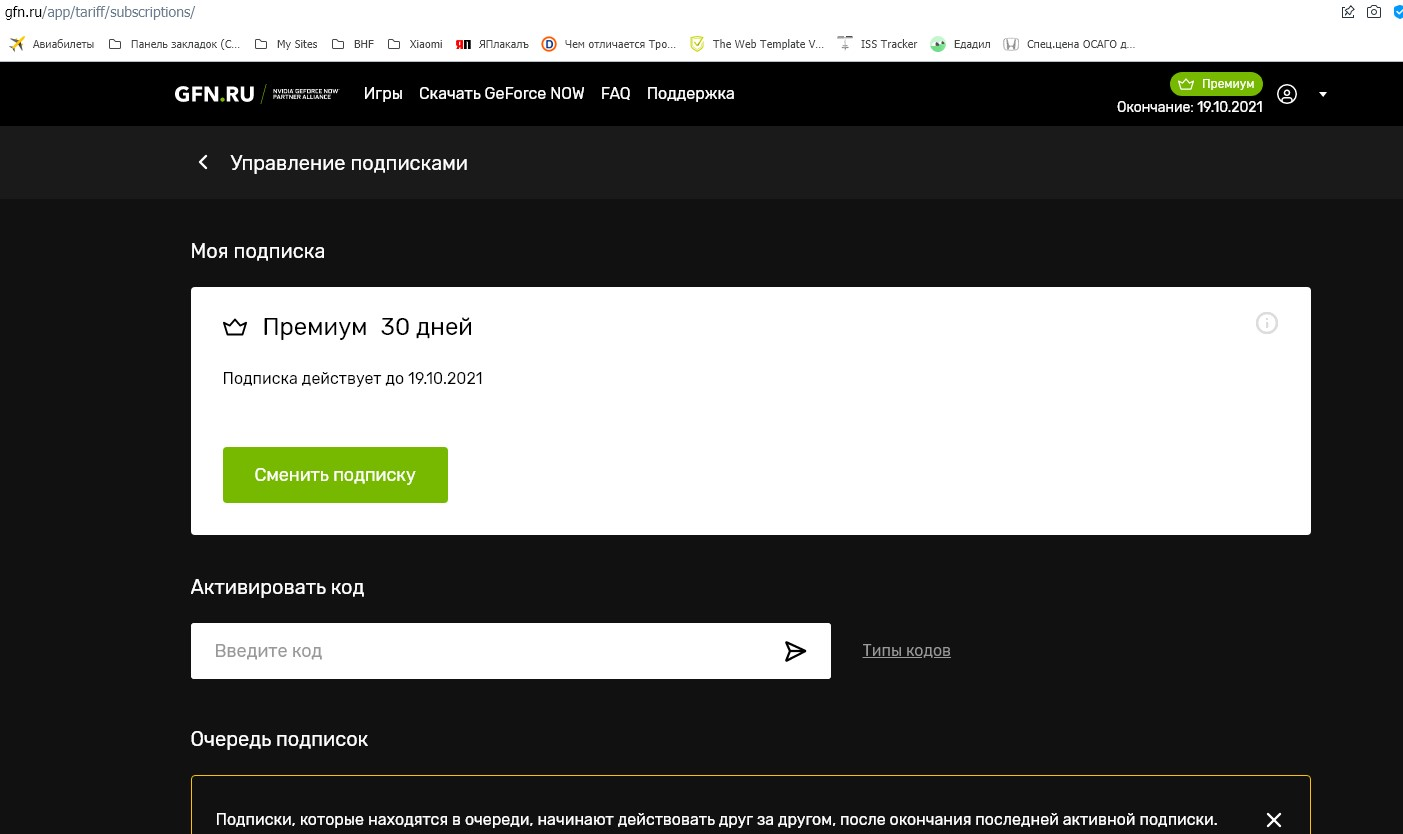Open the Панель закладок bookmark folder
1403x834 pixels.
click(x=174, y=44)
